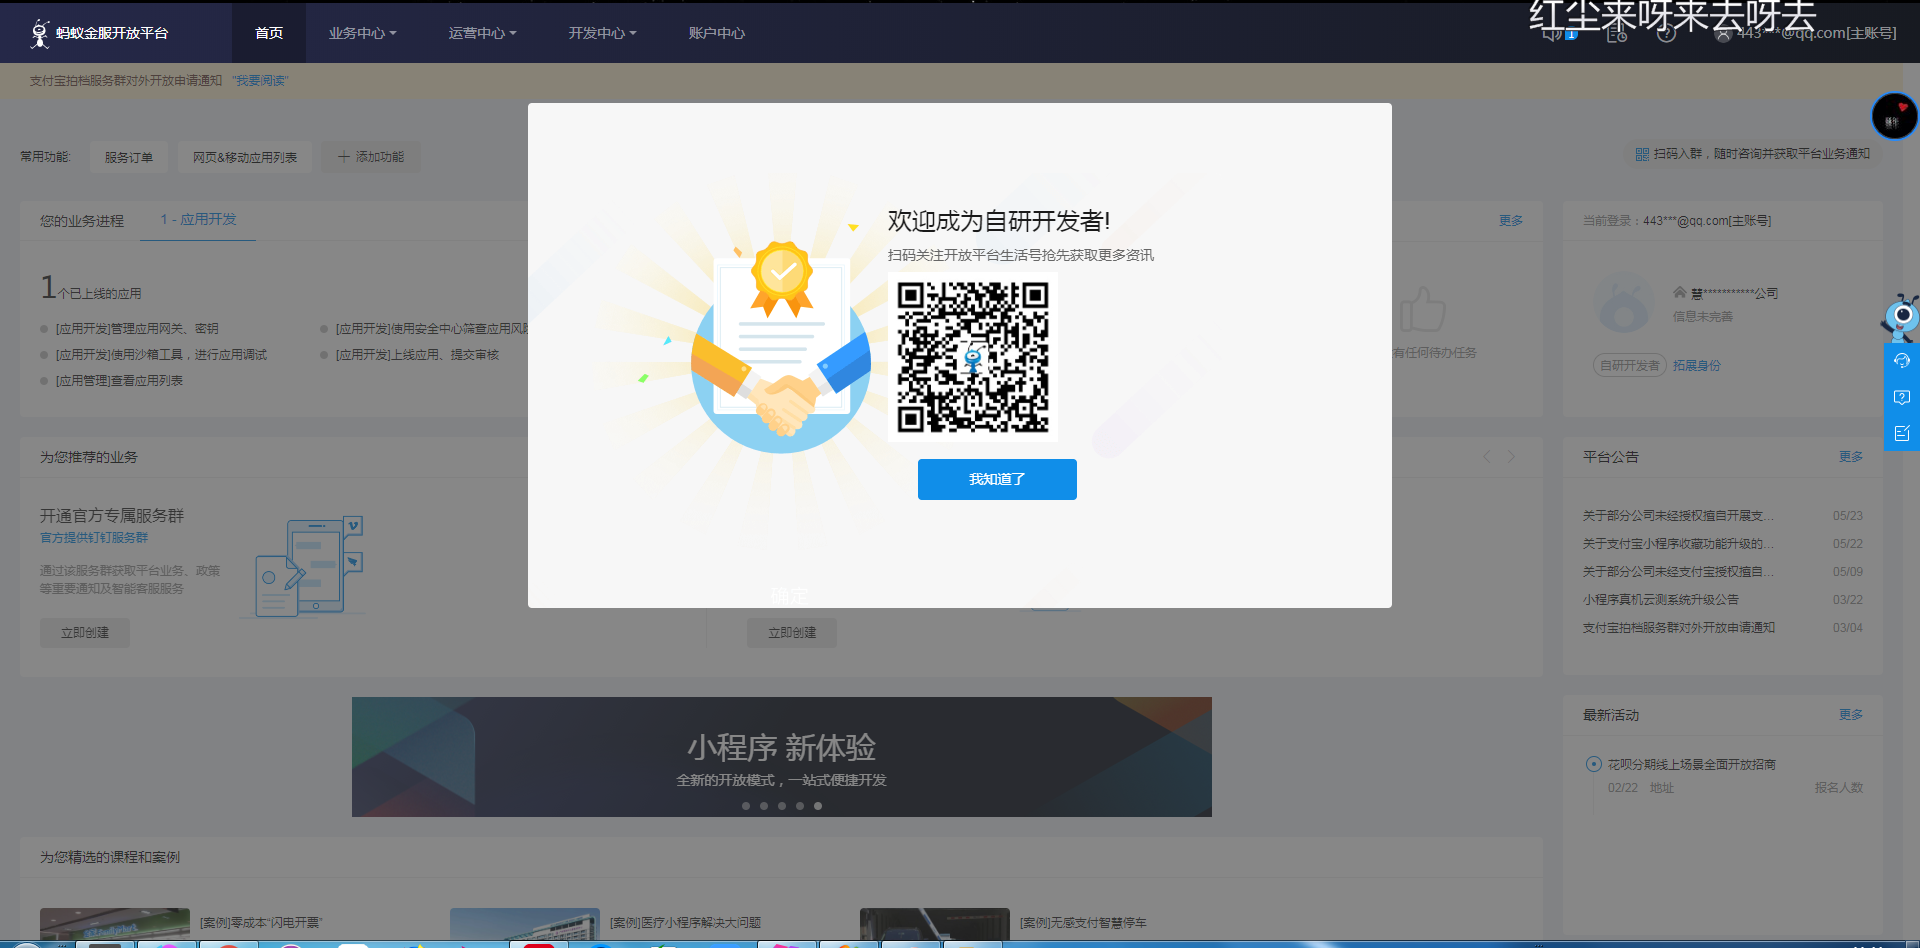The width and height of the screenshot is (1920, 948).
Task: Click the help question mark icon in header
Action: coord(1666,34)
